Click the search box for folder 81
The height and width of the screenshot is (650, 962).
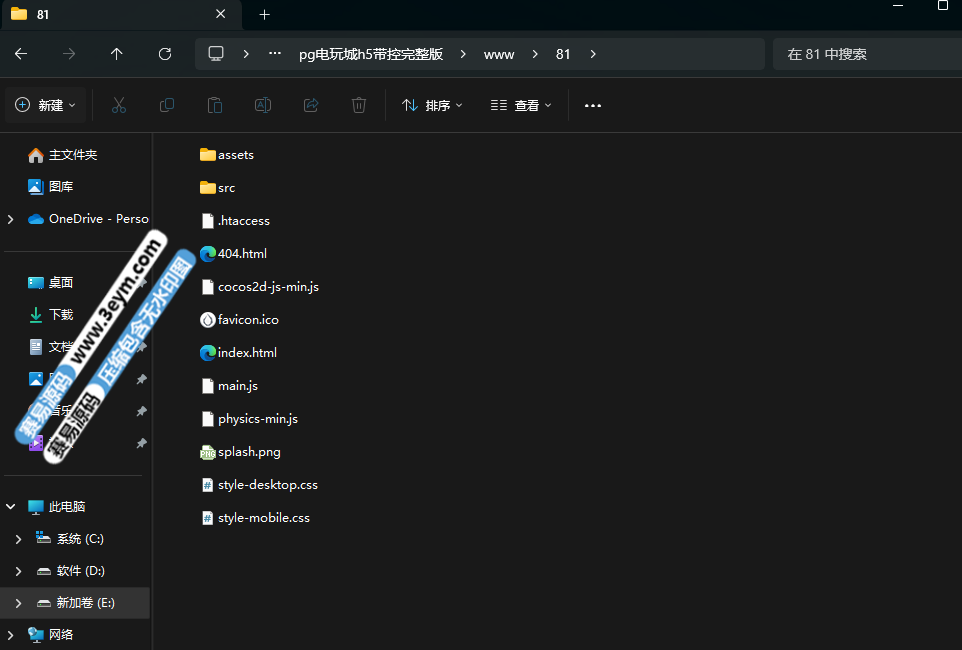865,54
